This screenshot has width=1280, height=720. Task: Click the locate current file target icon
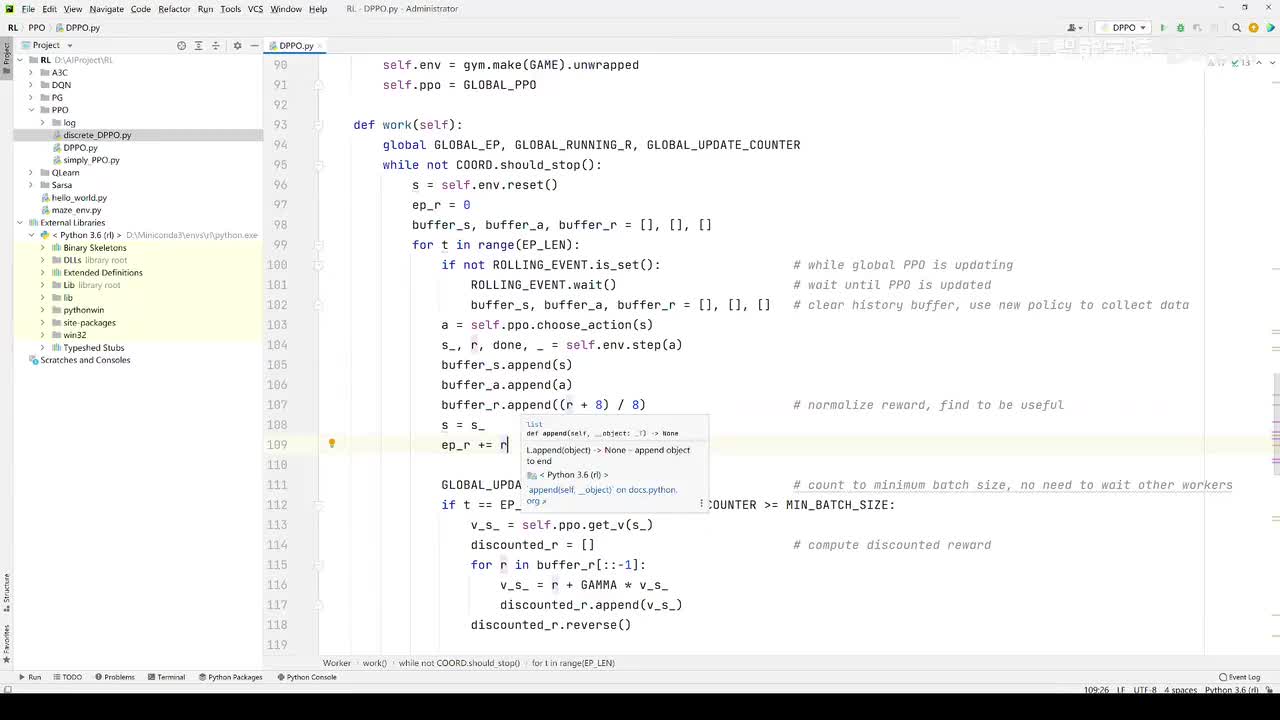point(181,45)
